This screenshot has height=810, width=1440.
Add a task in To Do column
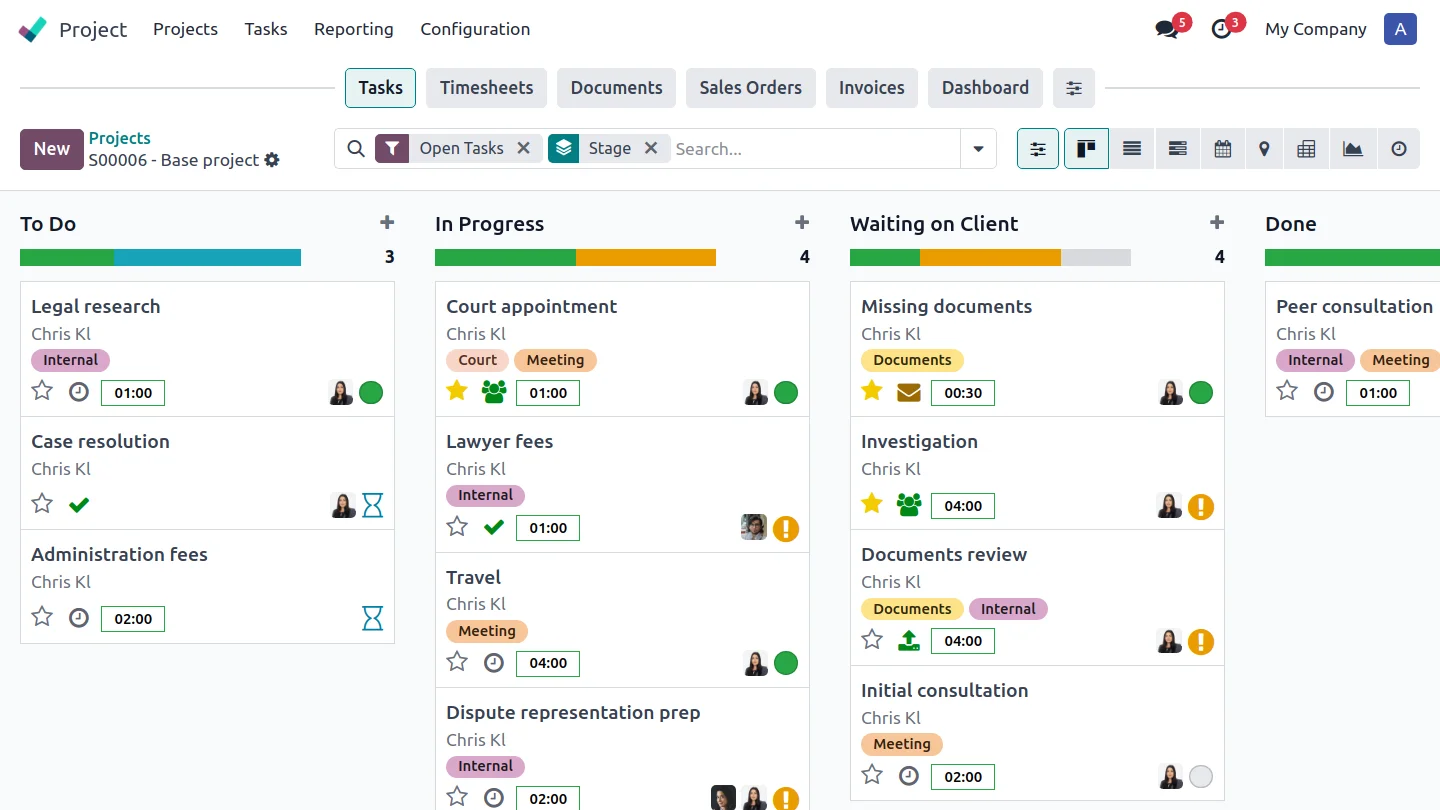click(387, 223)
